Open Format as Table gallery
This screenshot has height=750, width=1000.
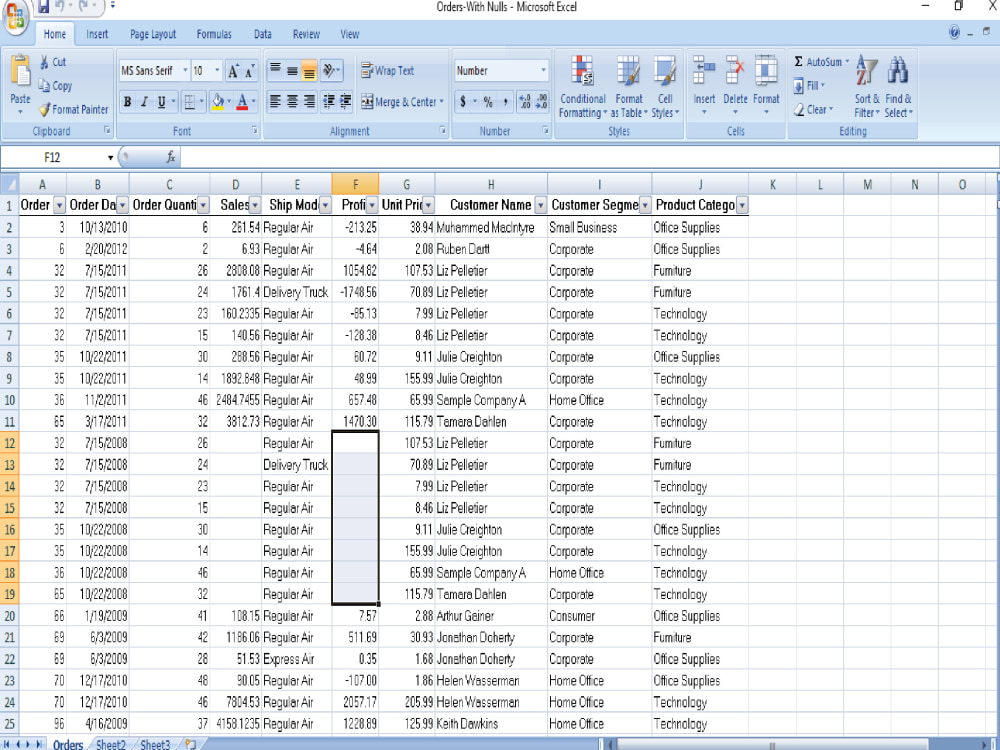pyautogui.click(x=629, y=87)
